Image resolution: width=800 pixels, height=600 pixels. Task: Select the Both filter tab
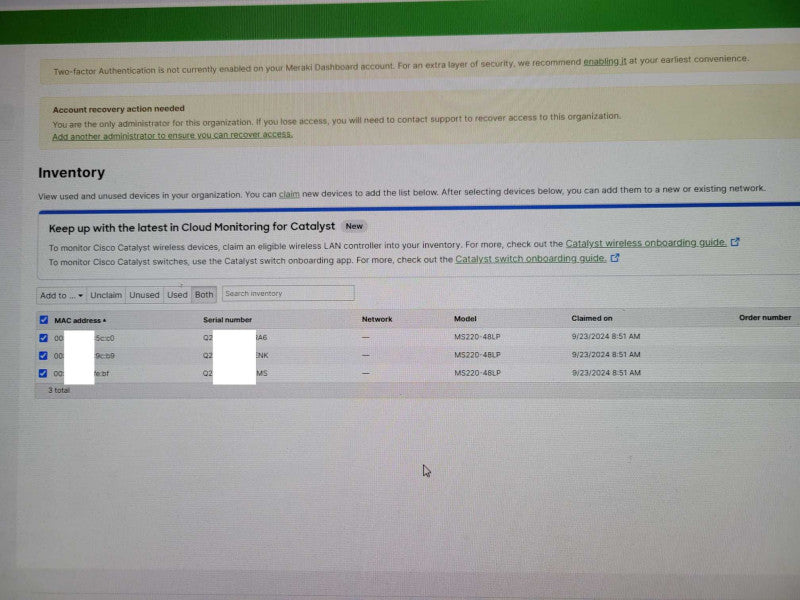[x=204, y=294]
